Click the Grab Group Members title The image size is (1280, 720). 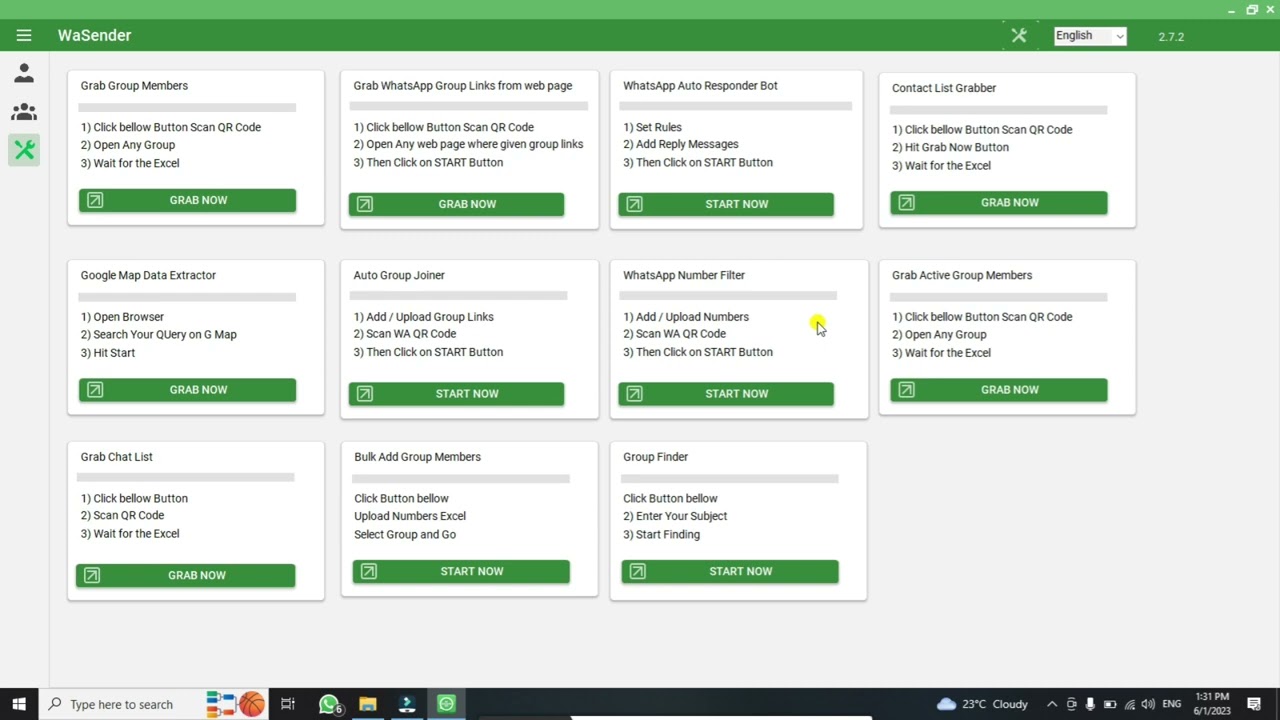point(134,86)
